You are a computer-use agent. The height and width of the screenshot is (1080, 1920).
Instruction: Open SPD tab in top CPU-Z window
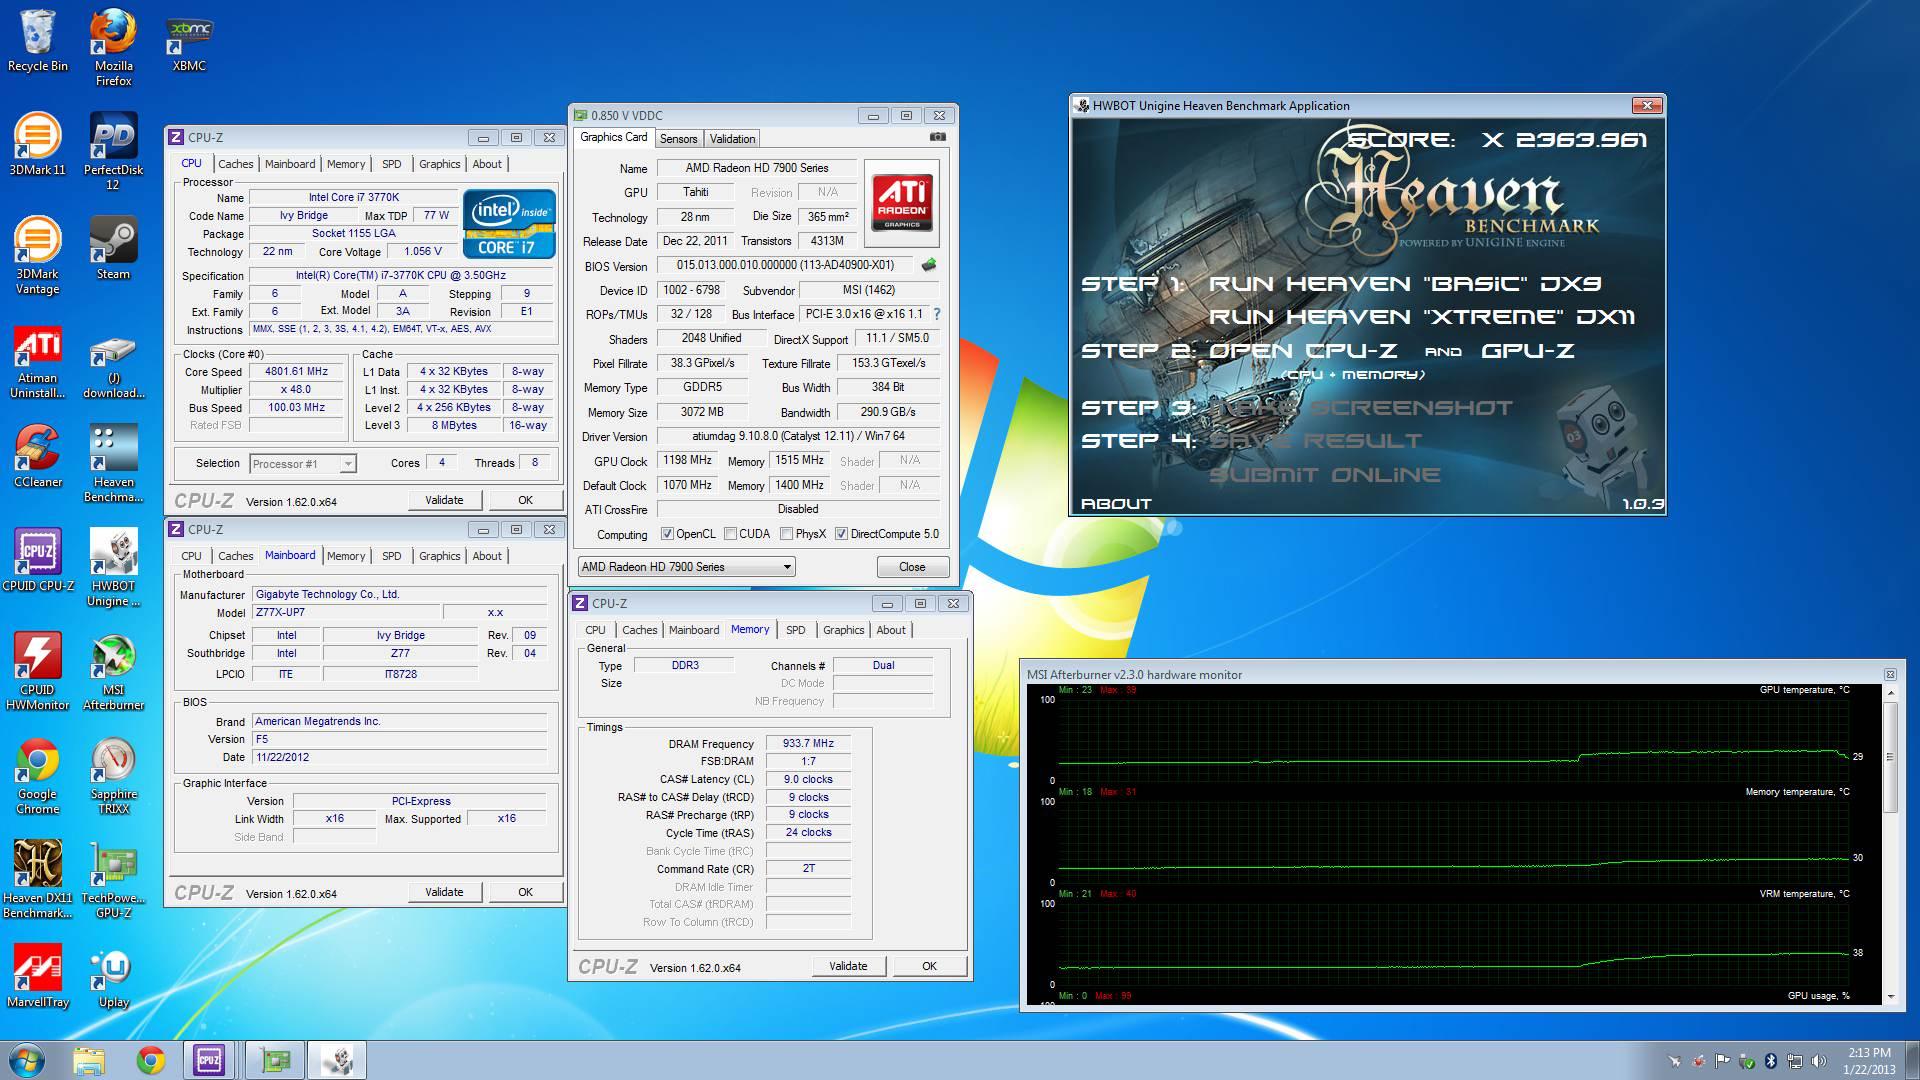point(392,164)
